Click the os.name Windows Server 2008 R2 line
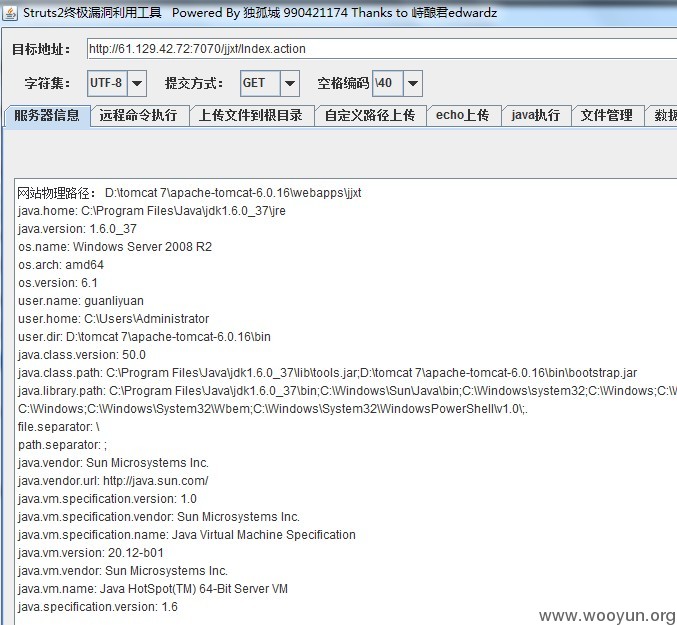Image resolution: width=677 pixels, height=625 pixels. 115,247
